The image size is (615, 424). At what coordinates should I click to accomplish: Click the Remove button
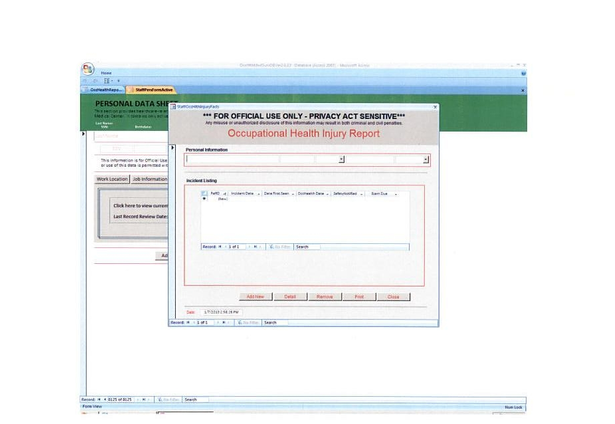pyautogui.click(x=324, y=297)
